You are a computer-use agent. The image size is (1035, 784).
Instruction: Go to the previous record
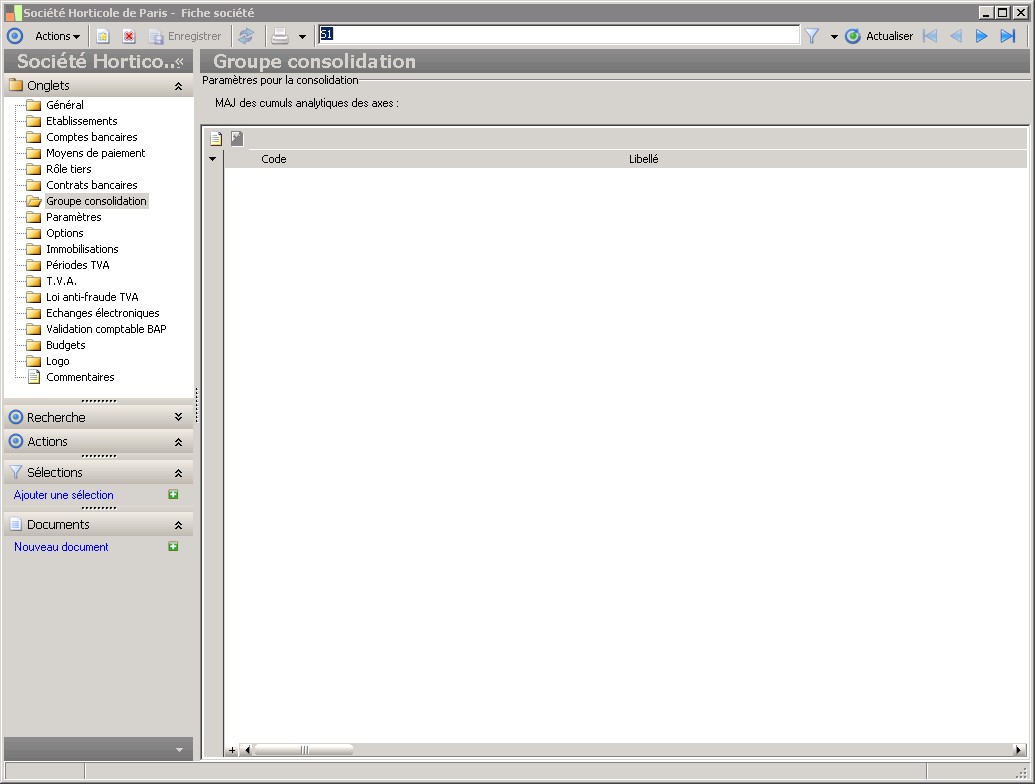956,36
